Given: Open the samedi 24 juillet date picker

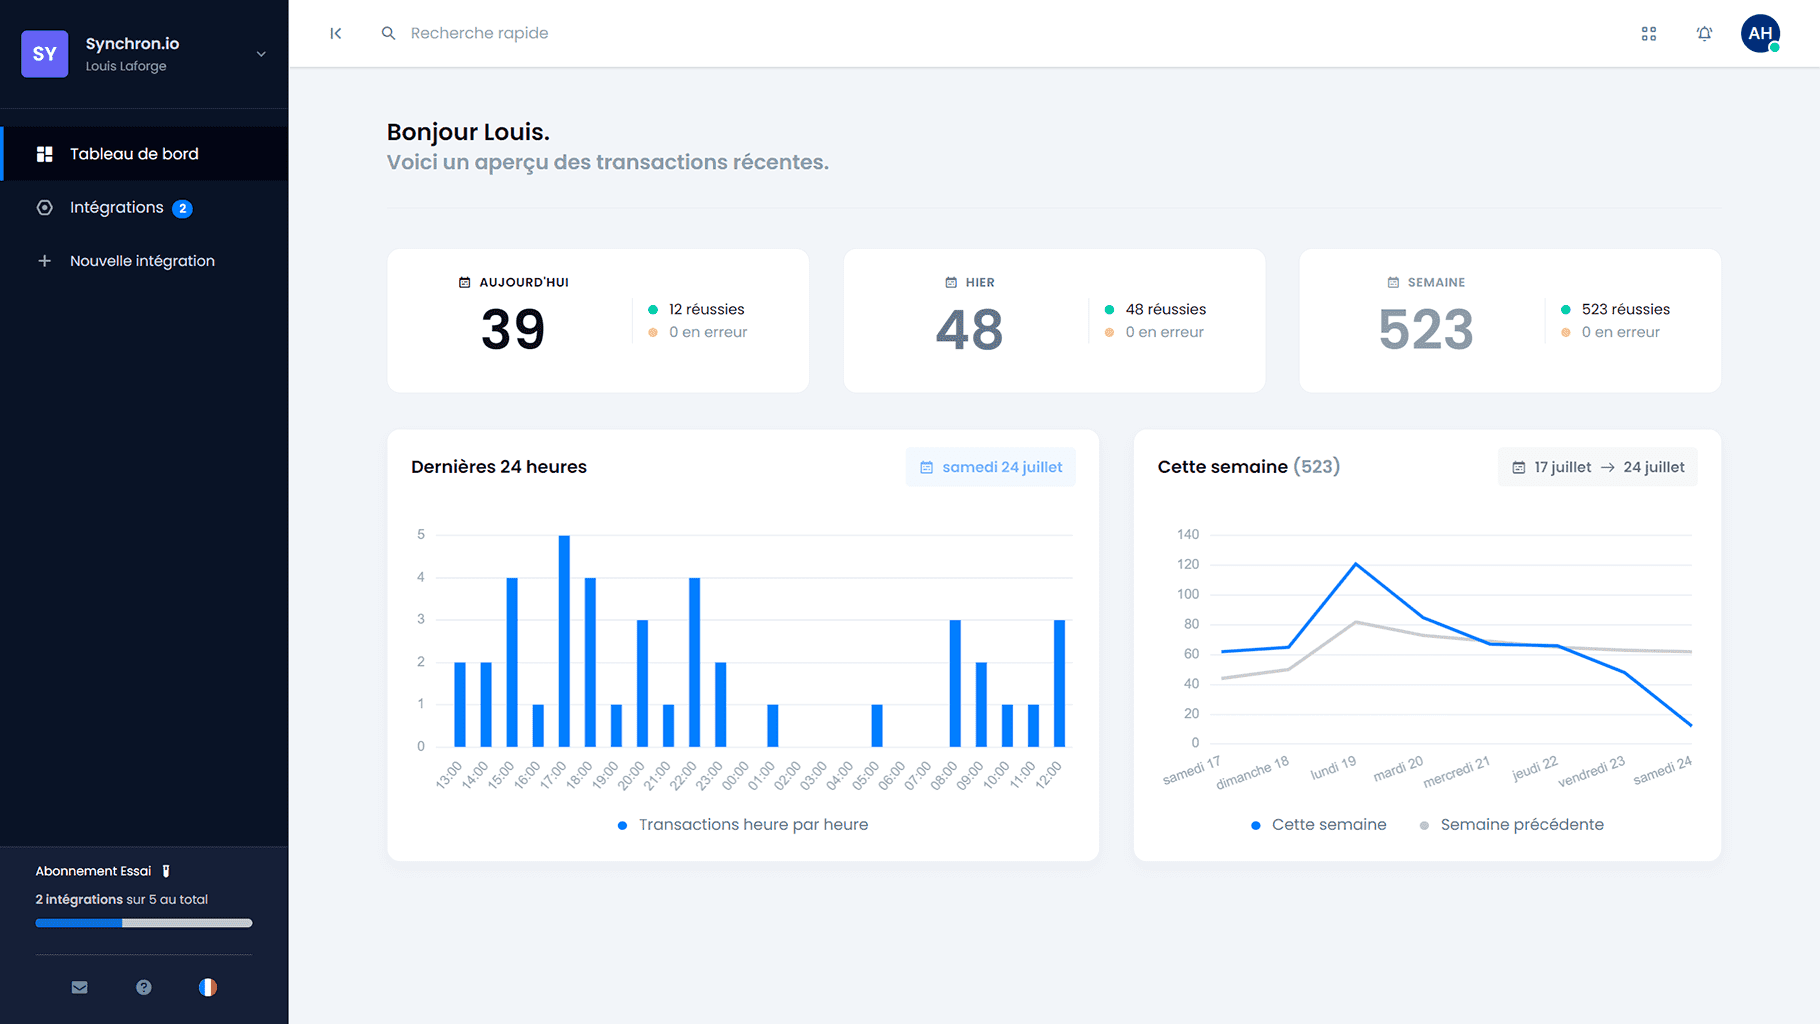Looking at the screenshot, I should [x=991, y=467].
